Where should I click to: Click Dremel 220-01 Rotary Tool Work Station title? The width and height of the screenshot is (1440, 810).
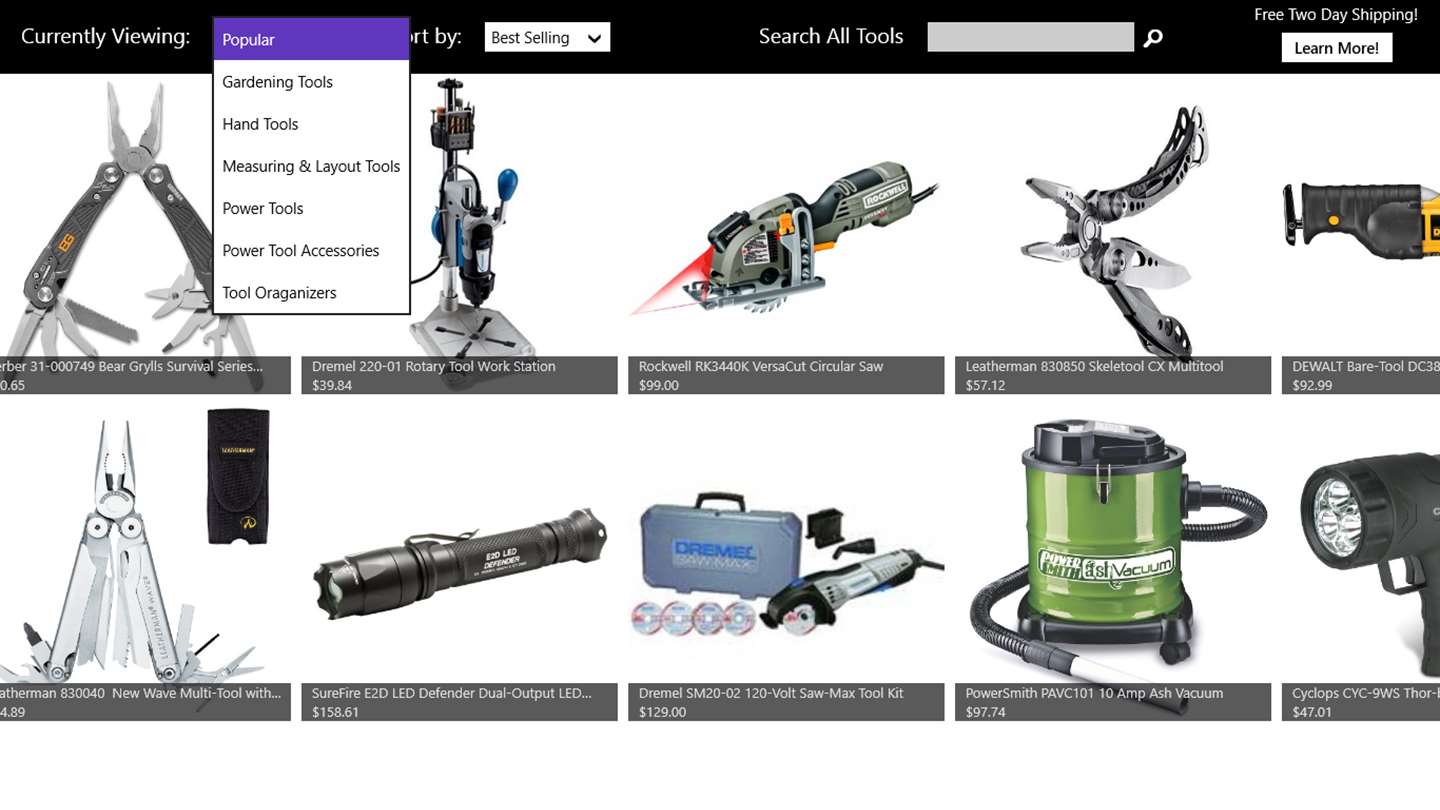tap(433, 366)
